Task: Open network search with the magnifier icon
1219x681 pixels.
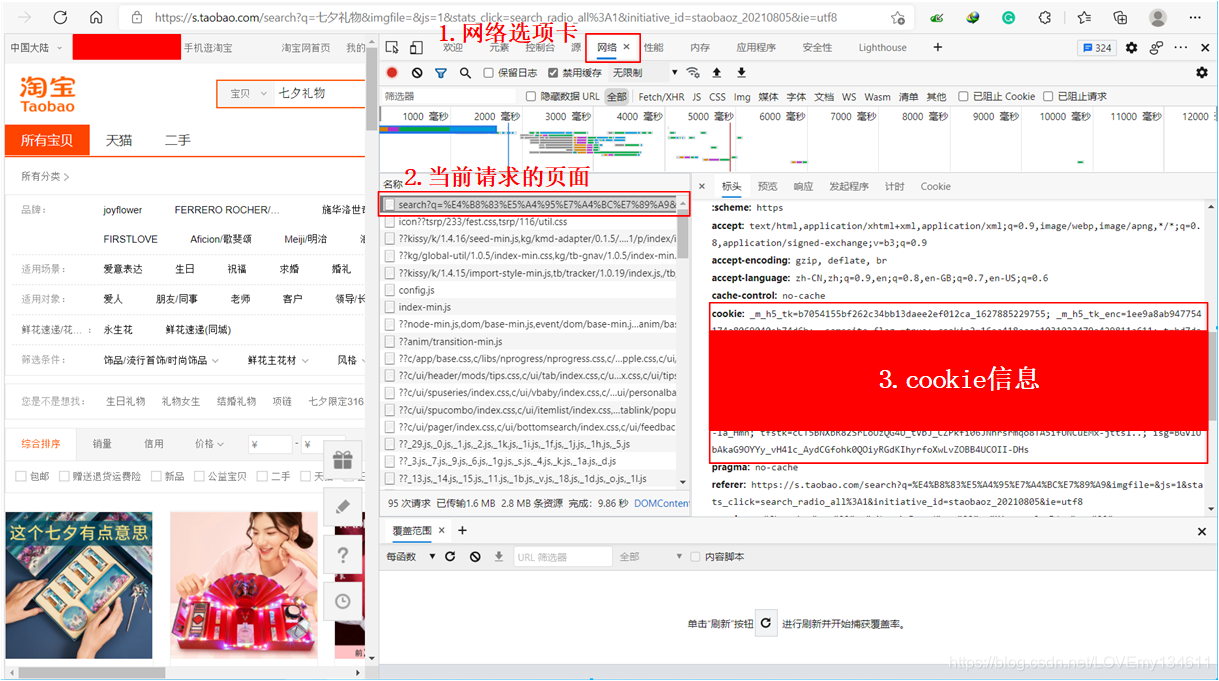Action: [x=465, y=73]
